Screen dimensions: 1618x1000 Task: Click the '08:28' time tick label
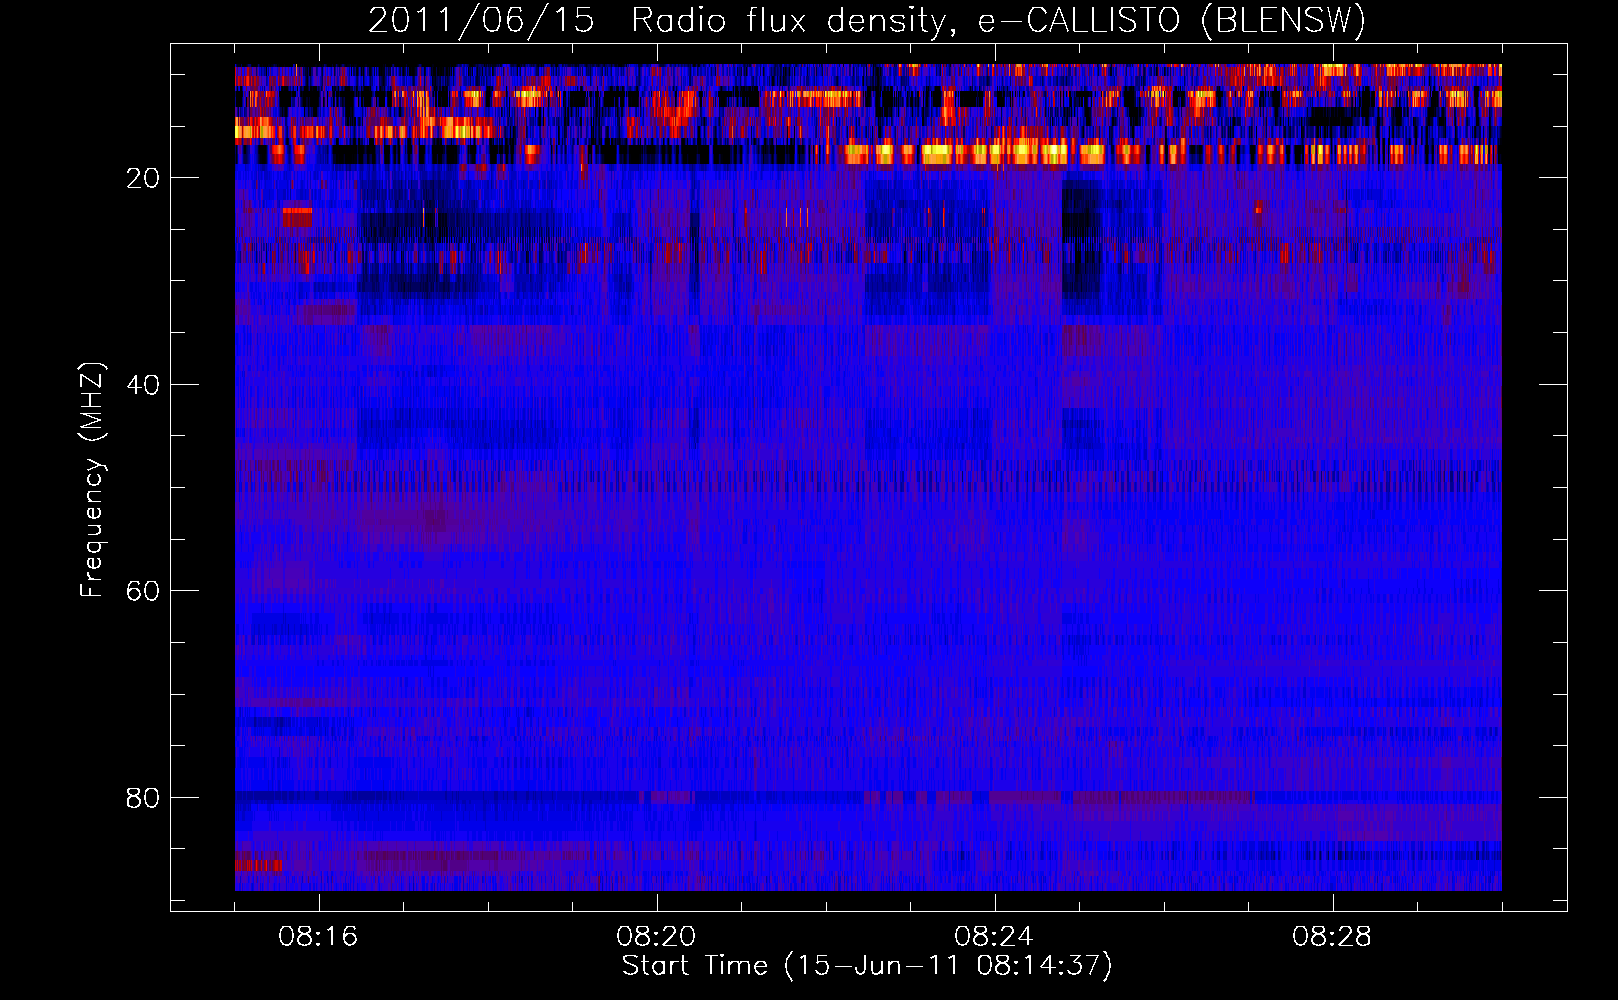(1332, 937)
